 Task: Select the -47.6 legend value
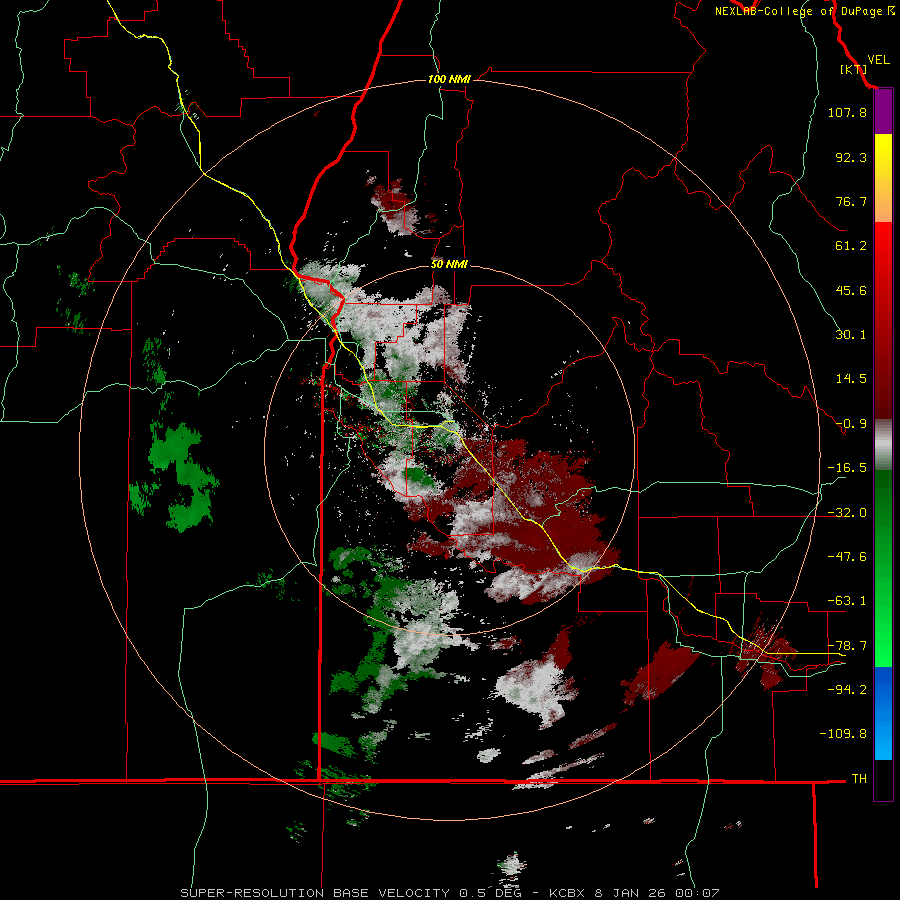(847, 557)
